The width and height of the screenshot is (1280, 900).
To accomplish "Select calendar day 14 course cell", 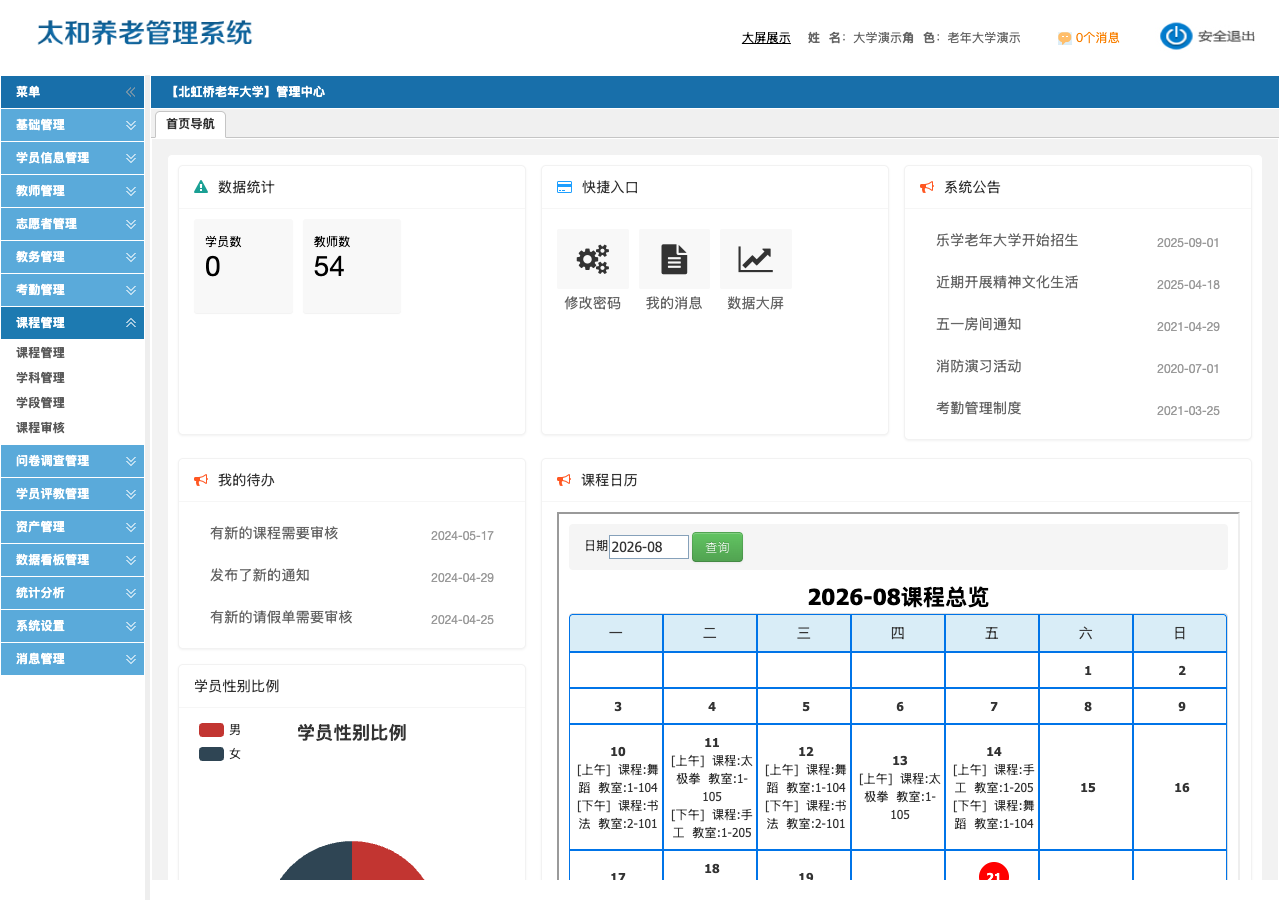I will click(x=992, y=787).
